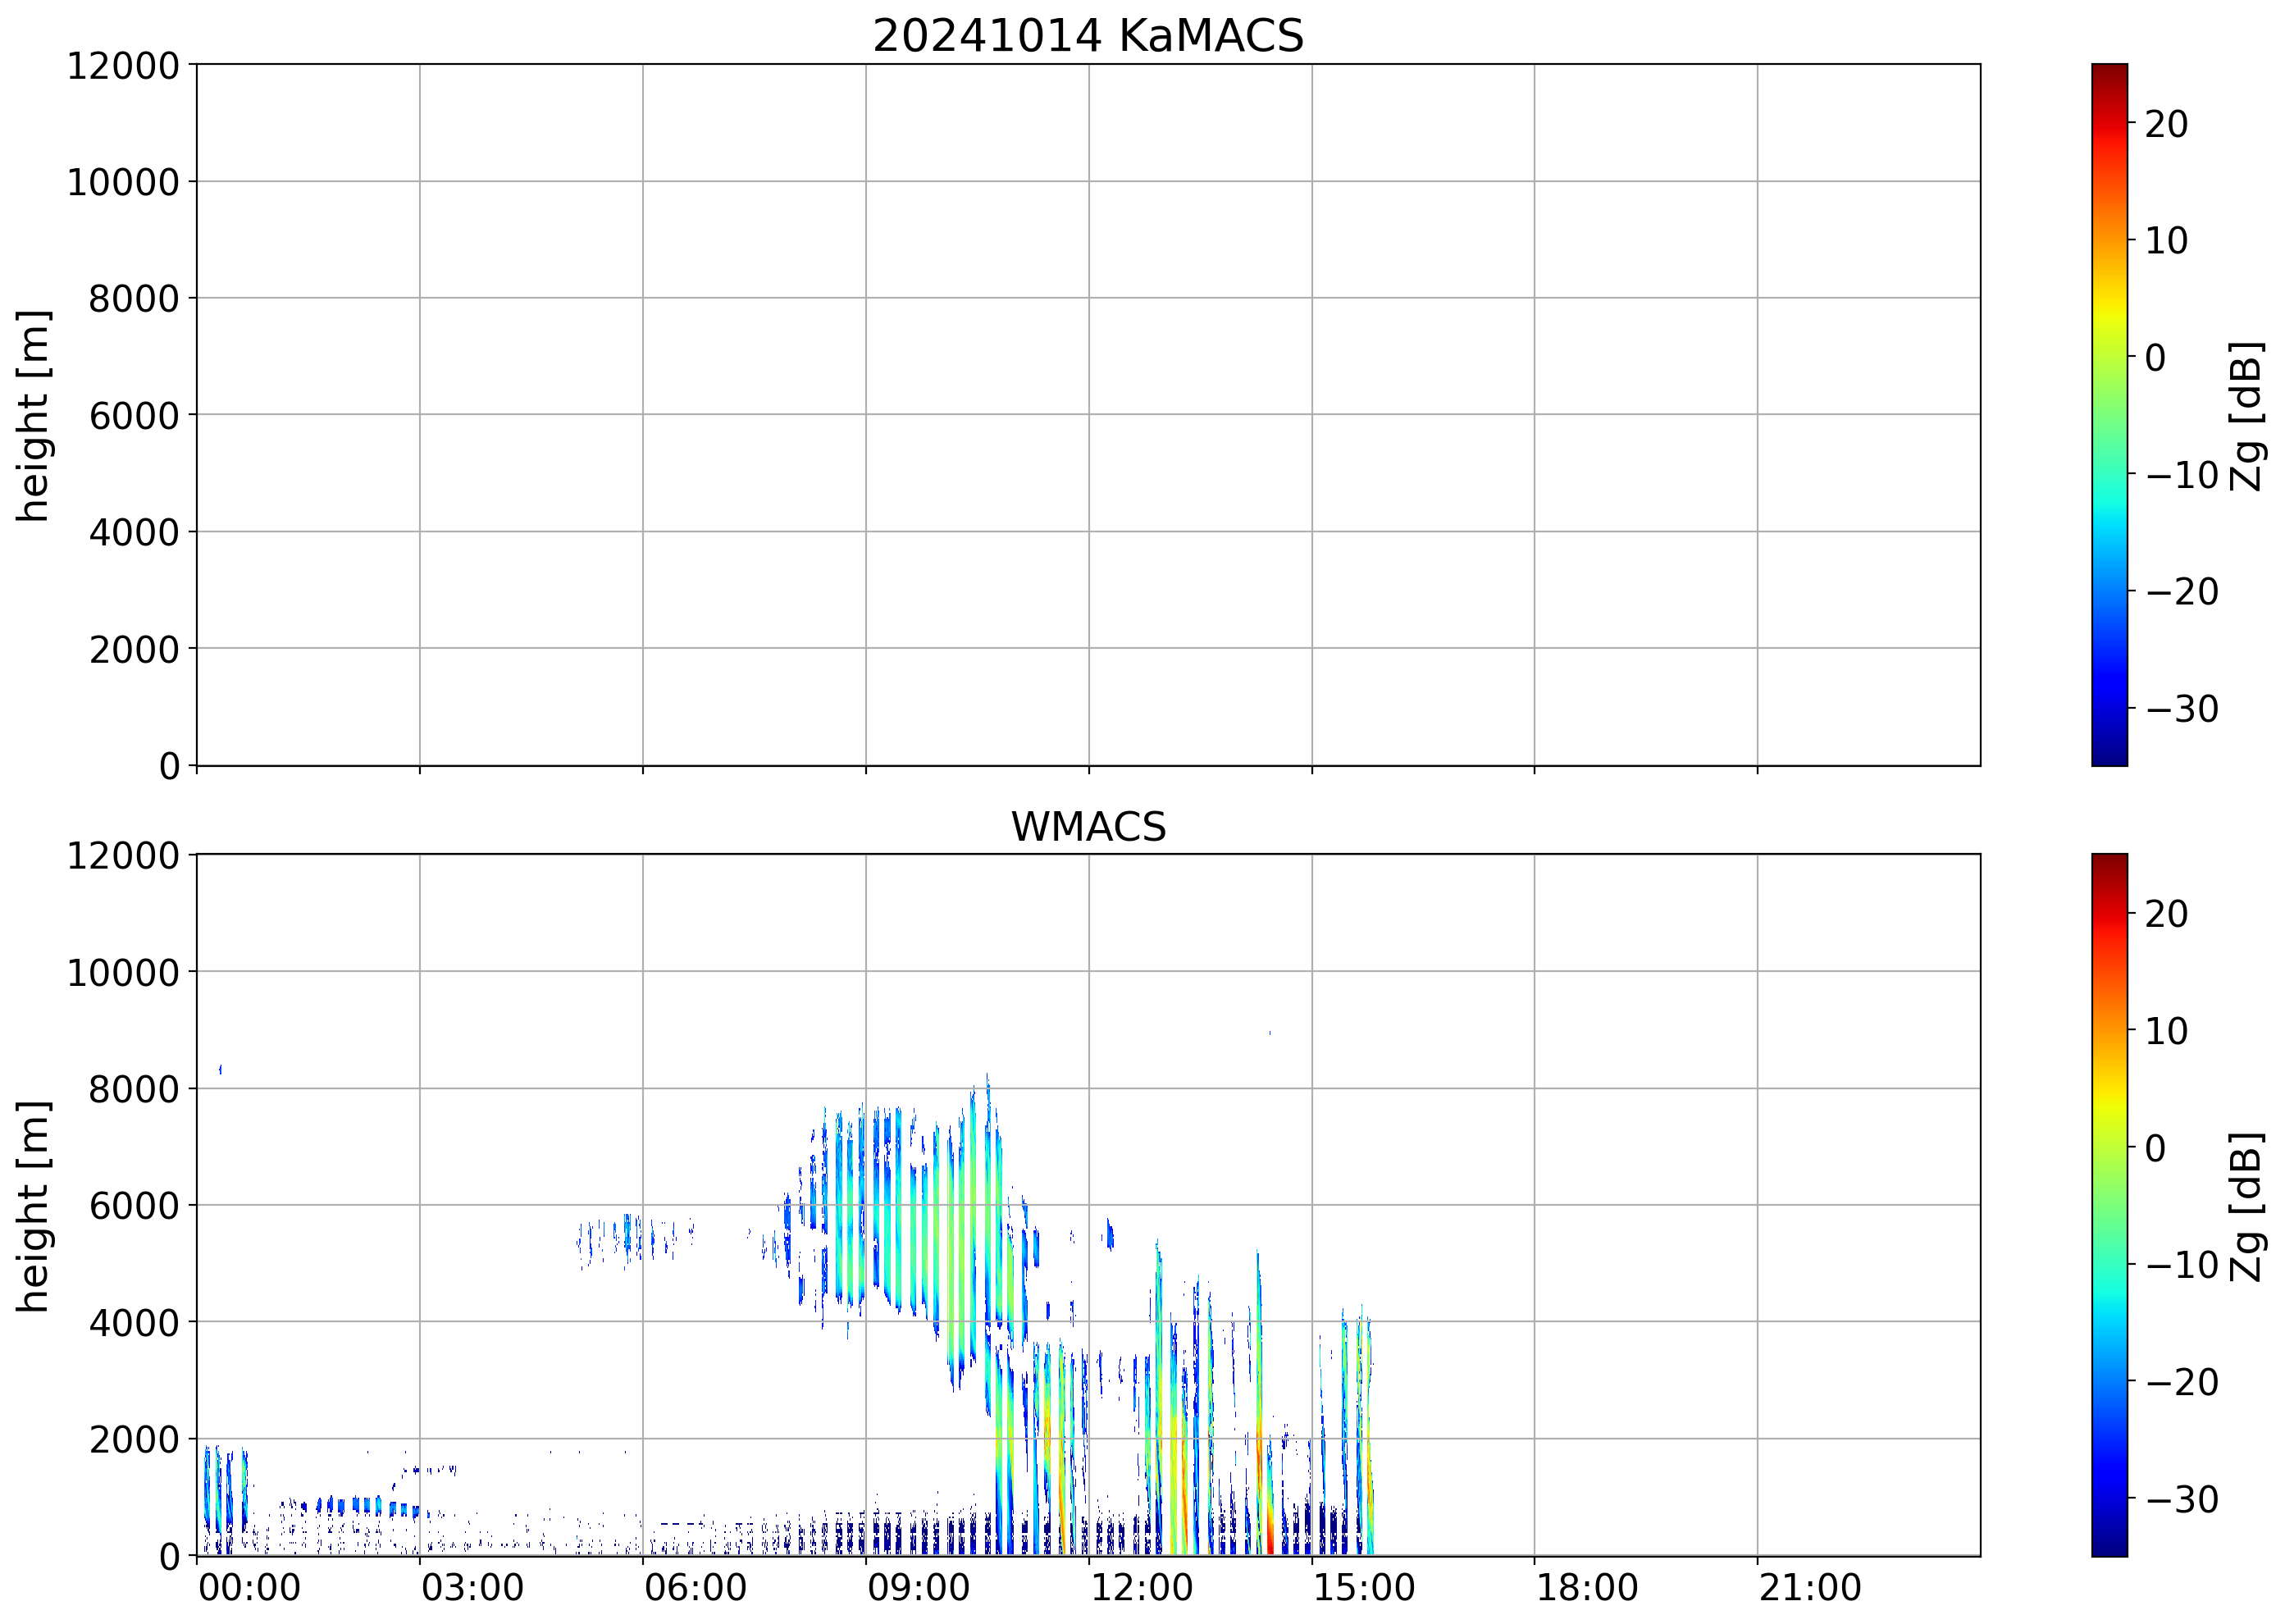This screenshot has width=2285, height=1624.
Task: Click the 09:00 time axis tick label
Action: pyautogui.click(x=918, y=1588)
